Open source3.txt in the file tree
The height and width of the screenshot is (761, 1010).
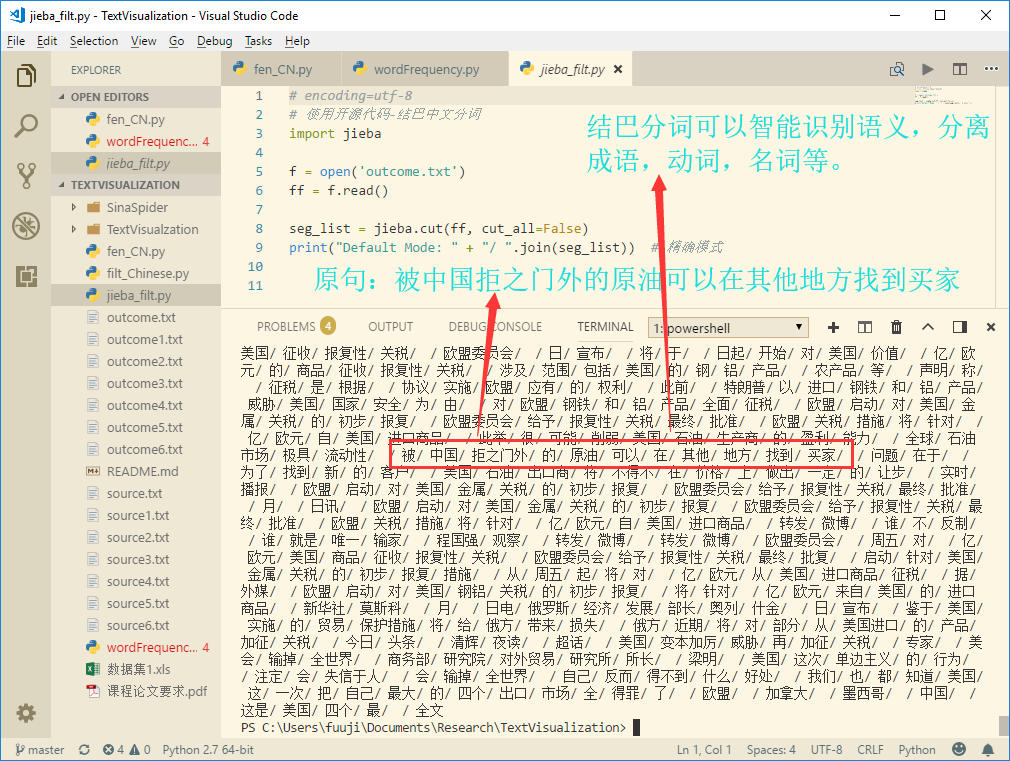tap(136, 559)
